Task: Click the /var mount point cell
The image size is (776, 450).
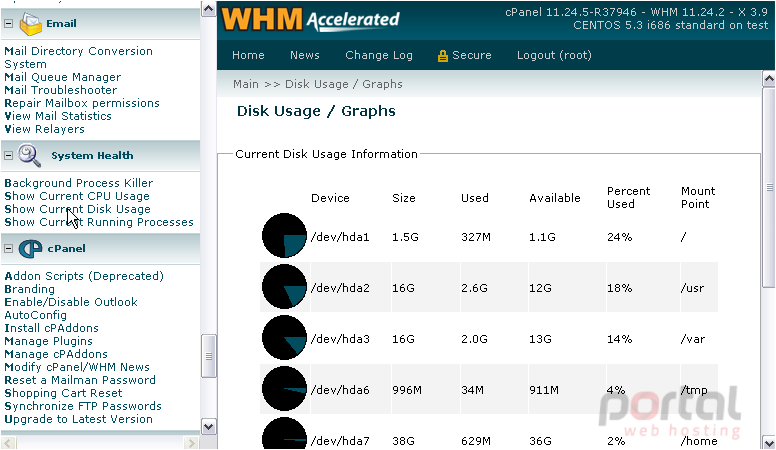Action: tap(692, 339)
